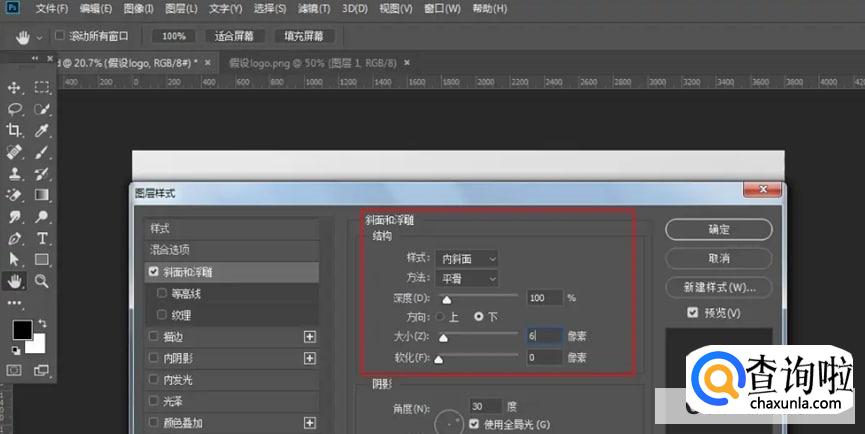This screenshot has width=865, height=434.
Task: Open the 滤镜(T) menu
Action: 314,8
